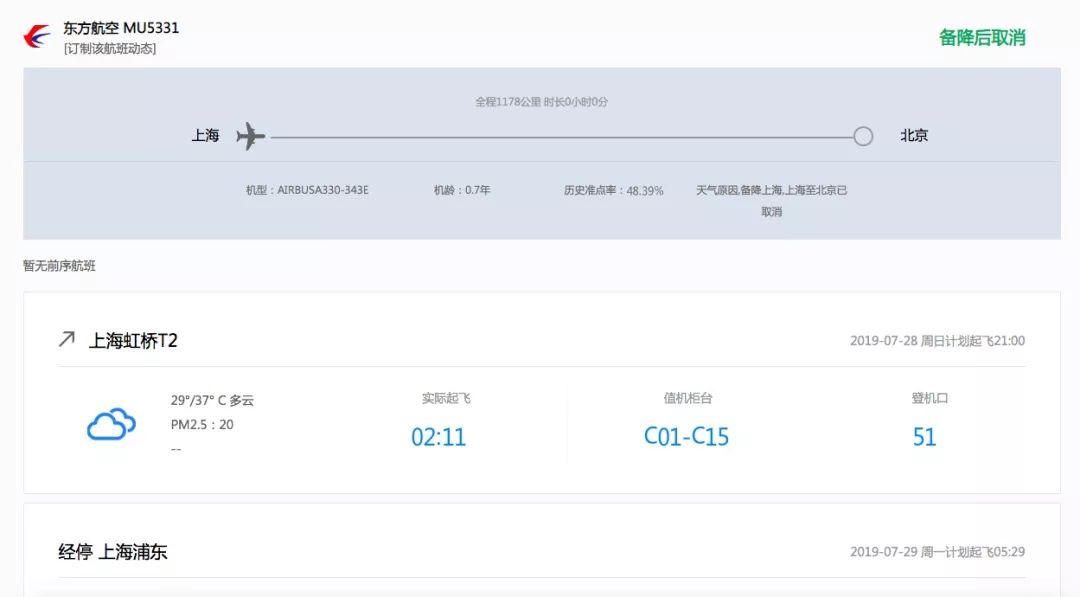Click the 备降后取消 flight status label

(982, 38)
